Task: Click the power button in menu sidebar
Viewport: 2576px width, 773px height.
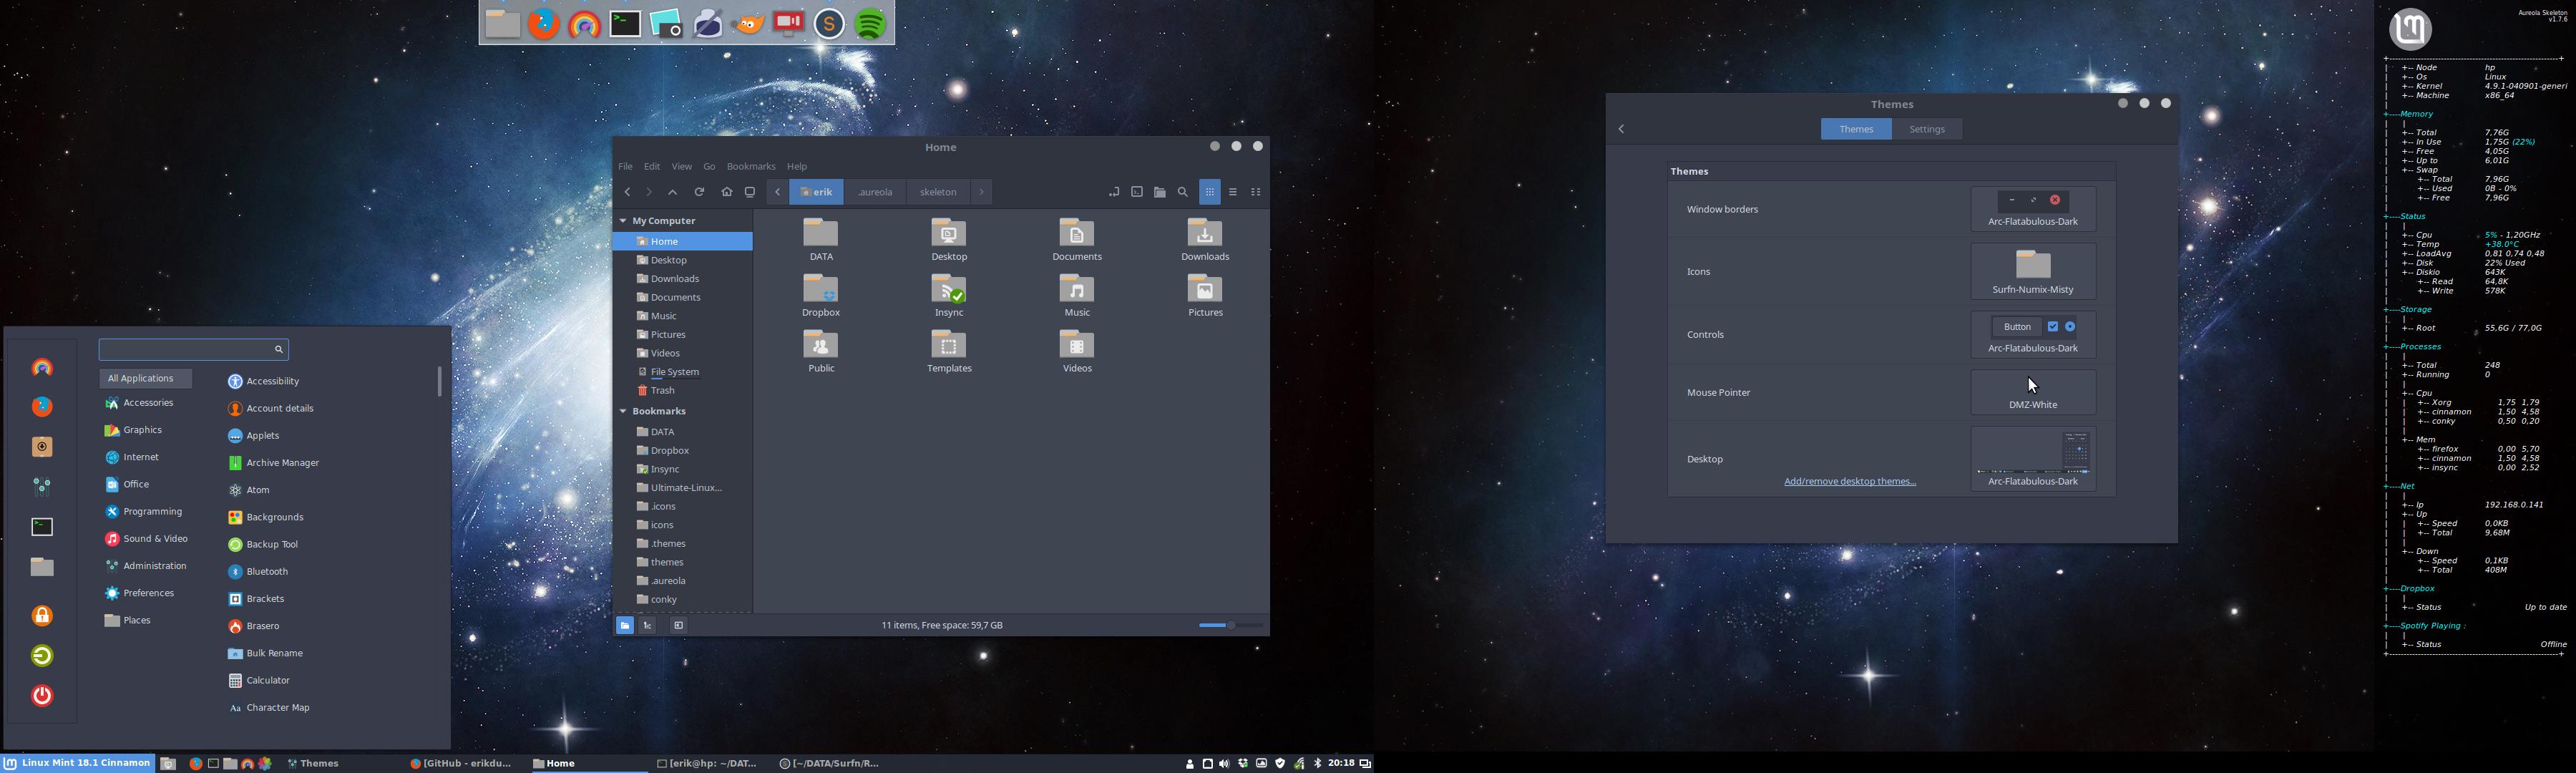Action: (42, 696)
